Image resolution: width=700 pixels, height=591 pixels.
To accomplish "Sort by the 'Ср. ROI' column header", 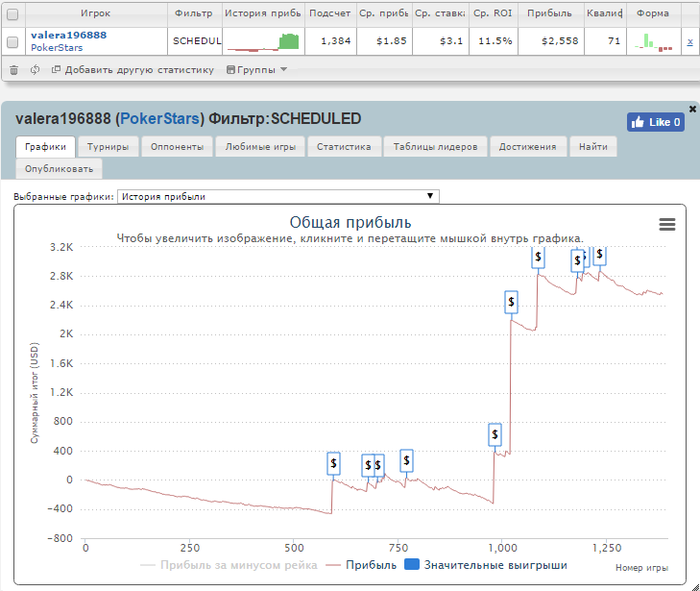I will pos(493,13).
